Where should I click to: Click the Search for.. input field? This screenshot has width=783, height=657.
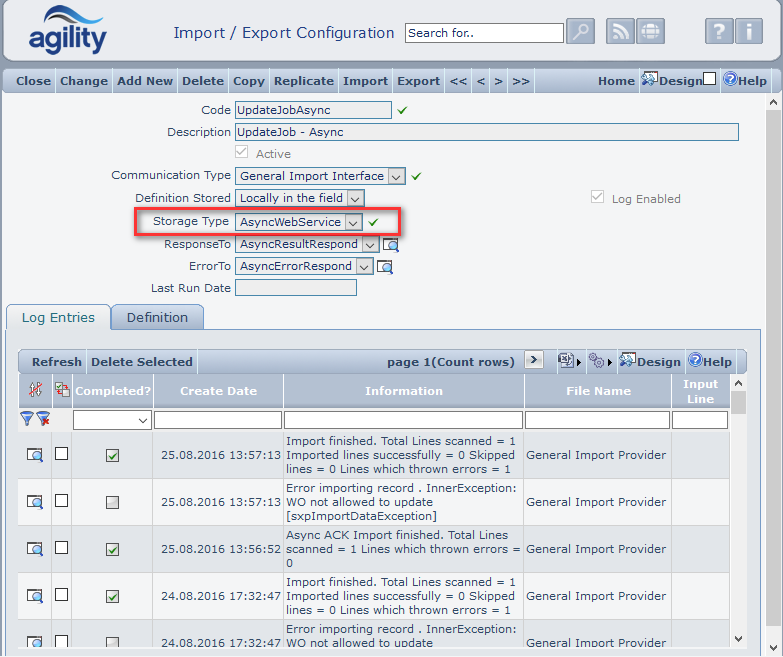[484, 33]
